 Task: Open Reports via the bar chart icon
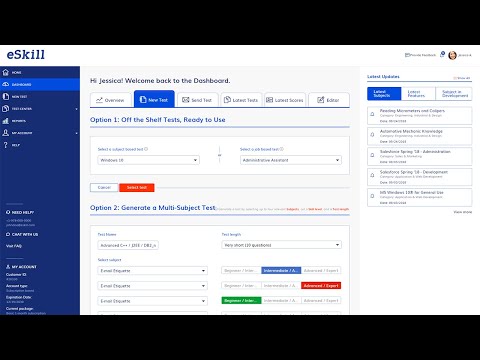coord(5,121)
